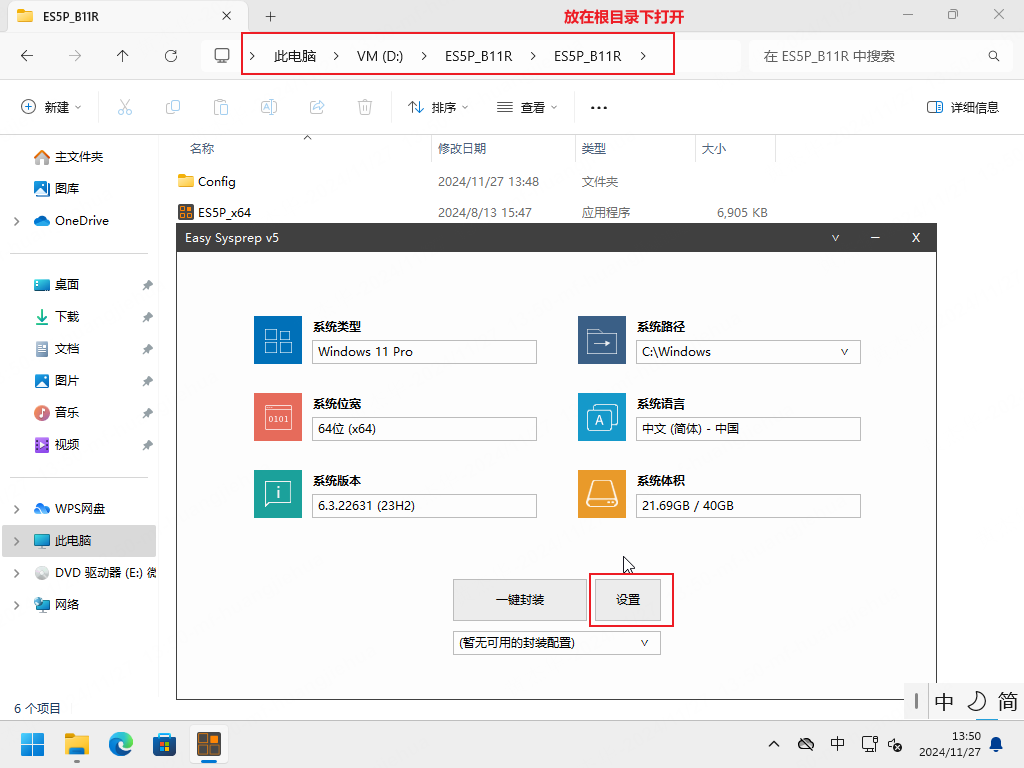Open the Sort dropdown in Explorer toolbar
Screen dimensions: 1024x768
[x=438, y=107]
